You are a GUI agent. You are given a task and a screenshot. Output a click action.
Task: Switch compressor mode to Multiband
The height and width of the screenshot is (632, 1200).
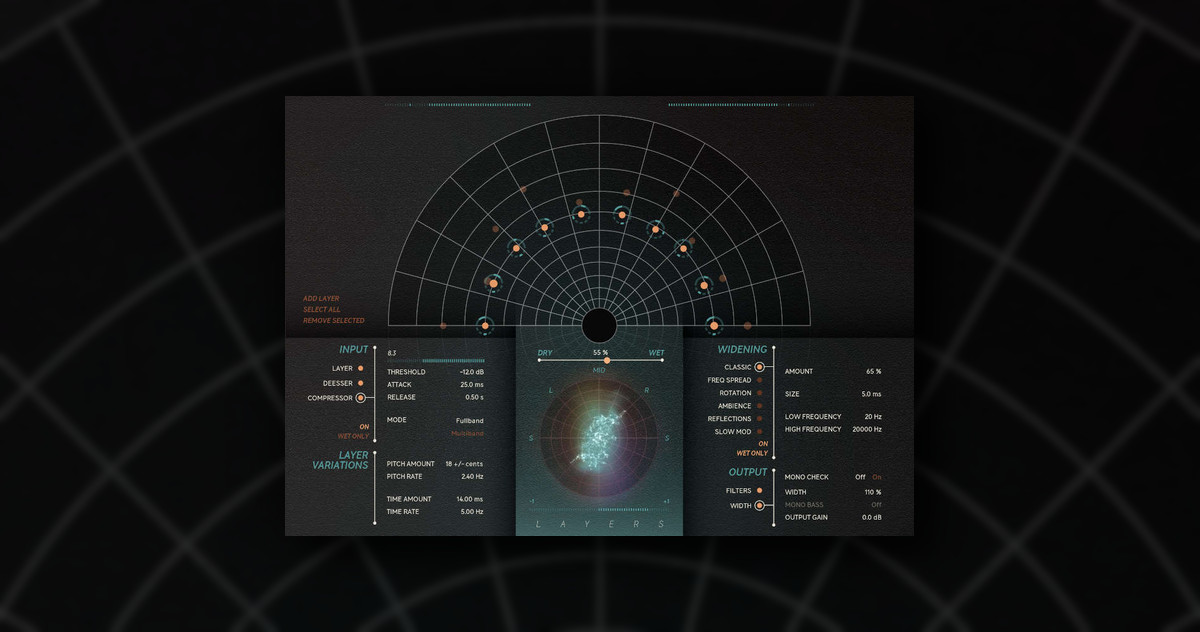[x=469, y=433]
